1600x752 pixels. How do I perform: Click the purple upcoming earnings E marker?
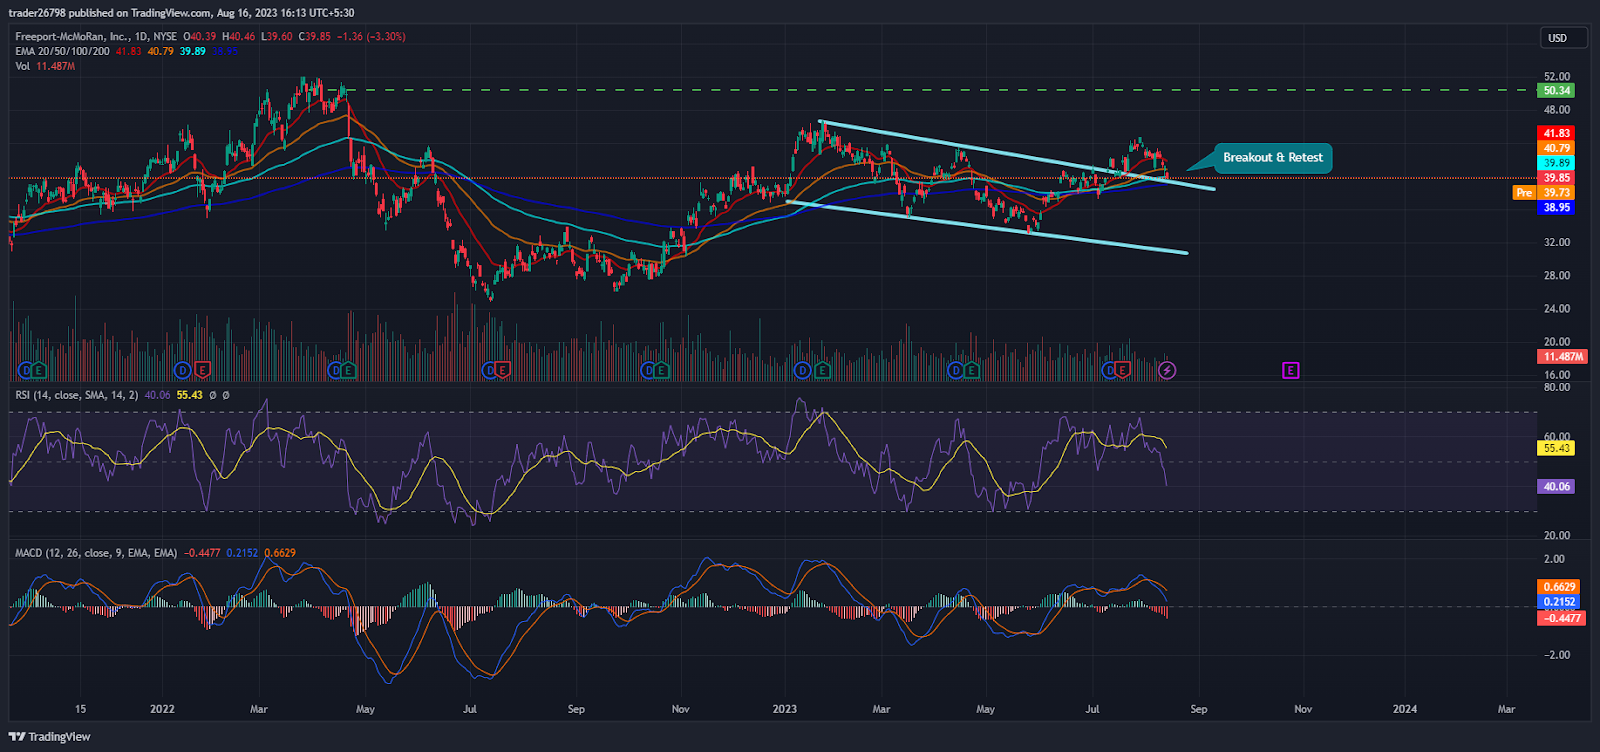click(x=1290, y=370)
